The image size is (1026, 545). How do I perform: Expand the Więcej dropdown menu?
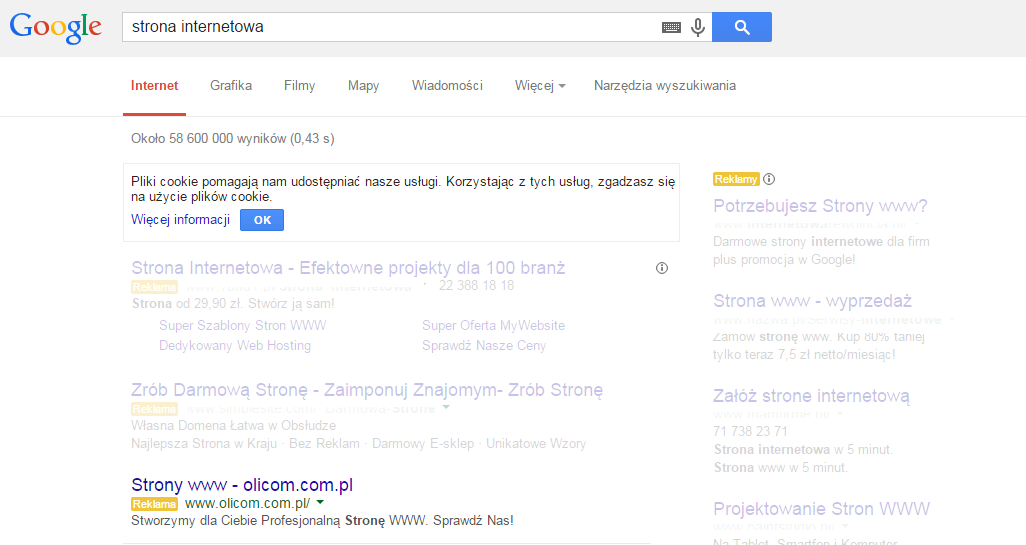click(x=540, y=86)
